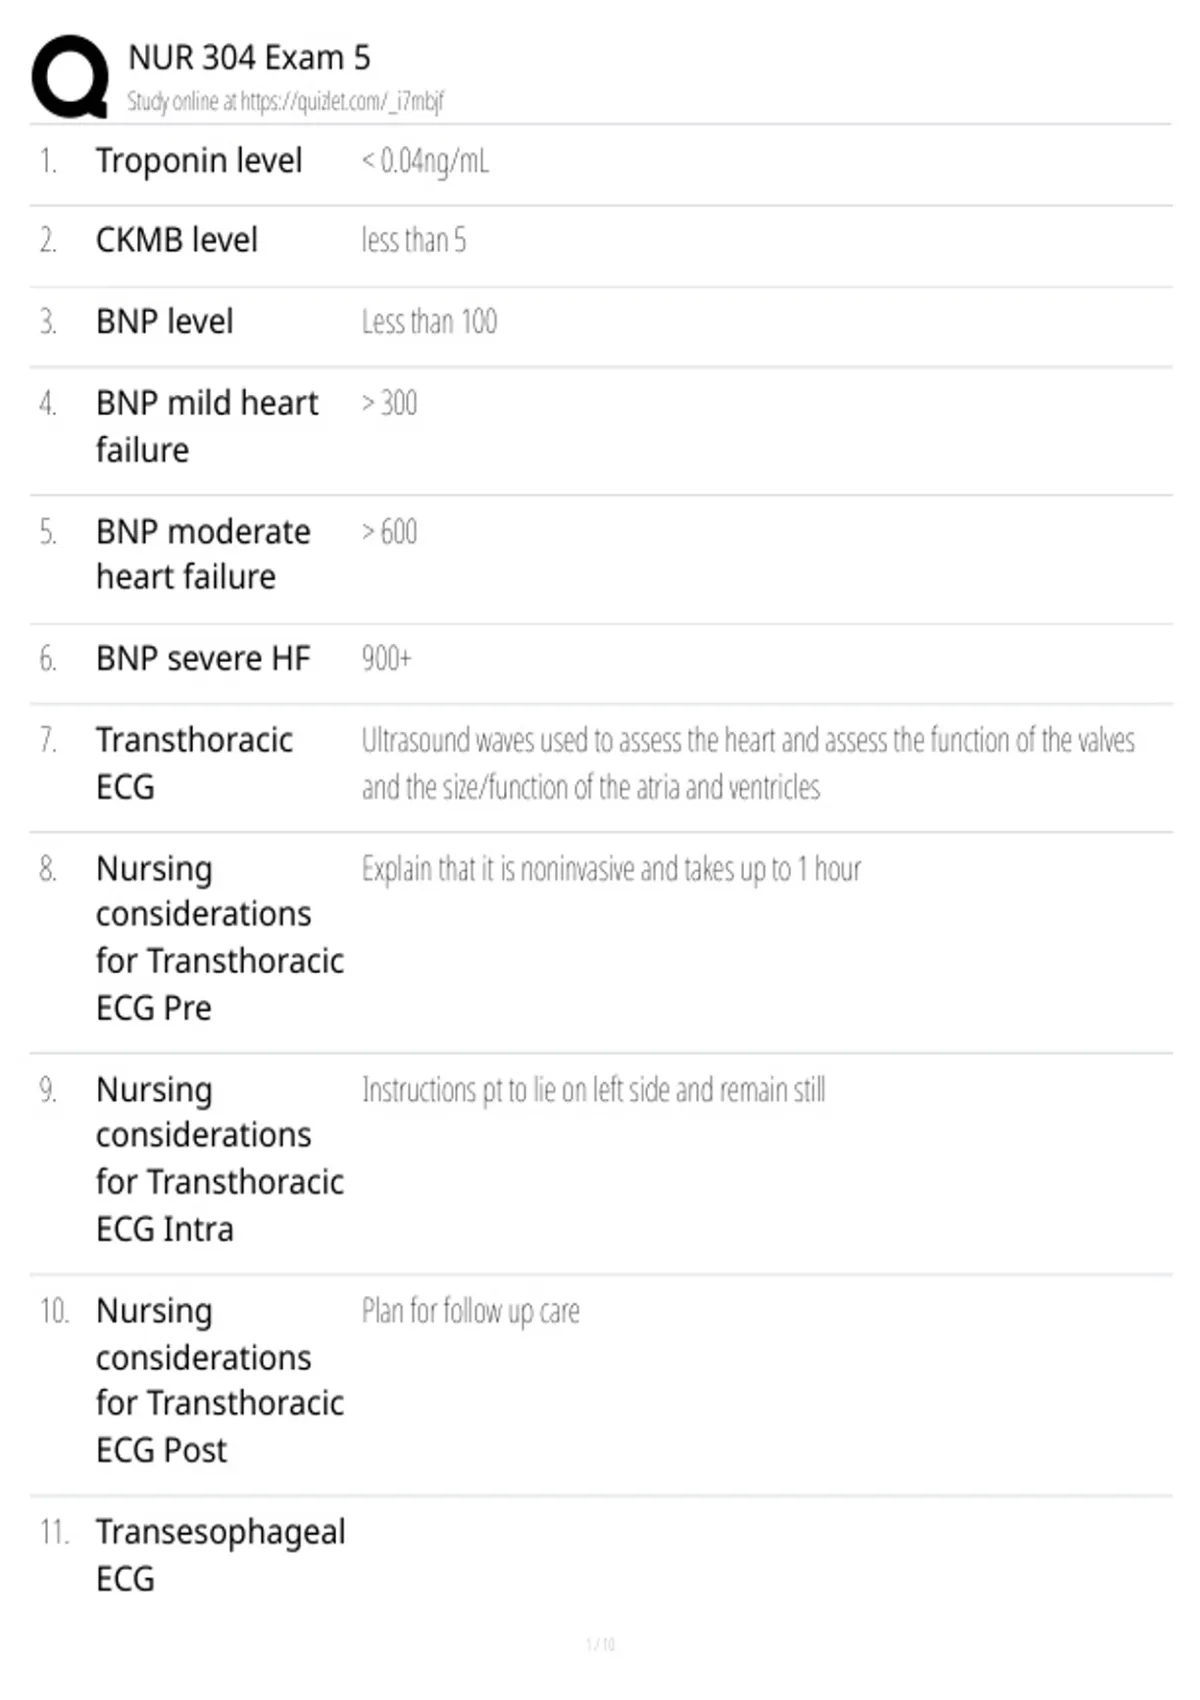1200x1700 pixels.
Task: Click the lie on left side definition
Action: [x=594, y=1090]
